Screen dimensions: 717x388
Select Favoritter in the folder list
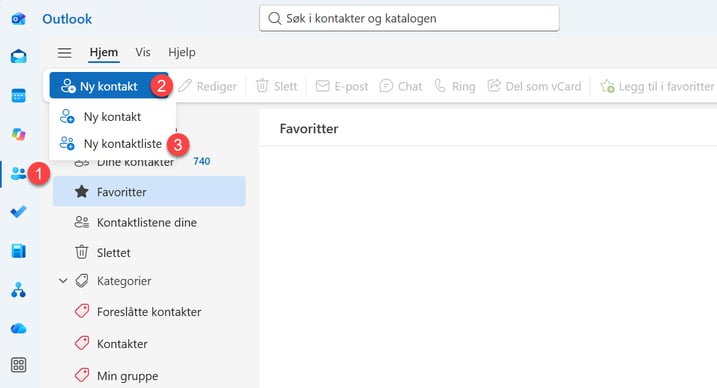[x=149, y=191]
